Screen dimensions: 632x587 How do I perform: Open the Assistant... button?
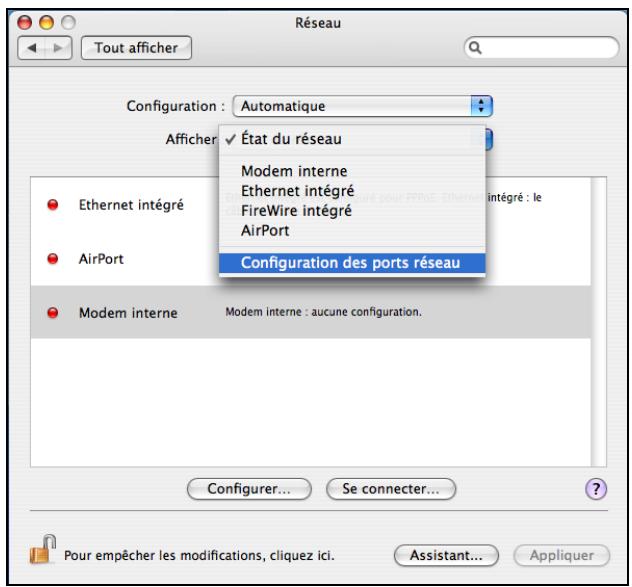[x=446, y=556]
